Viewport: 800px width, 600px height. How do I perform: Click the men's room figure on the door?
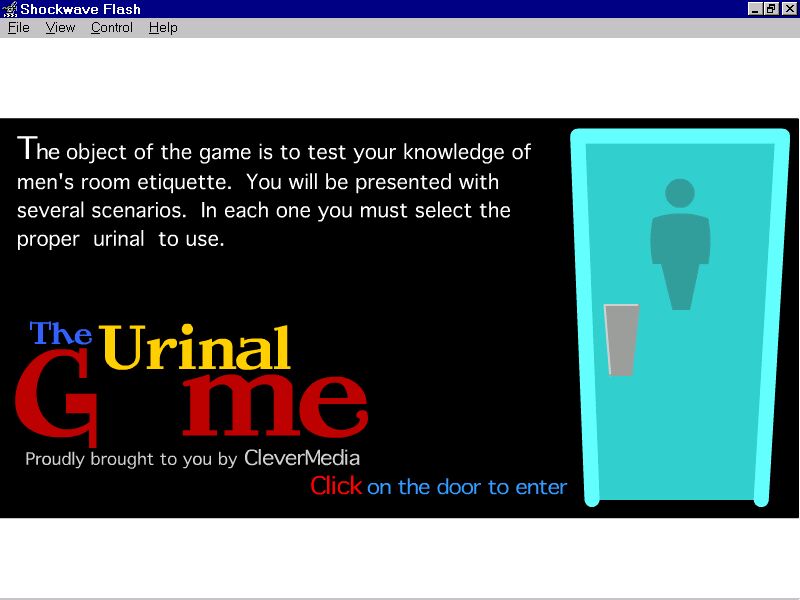tap(680, 255)
